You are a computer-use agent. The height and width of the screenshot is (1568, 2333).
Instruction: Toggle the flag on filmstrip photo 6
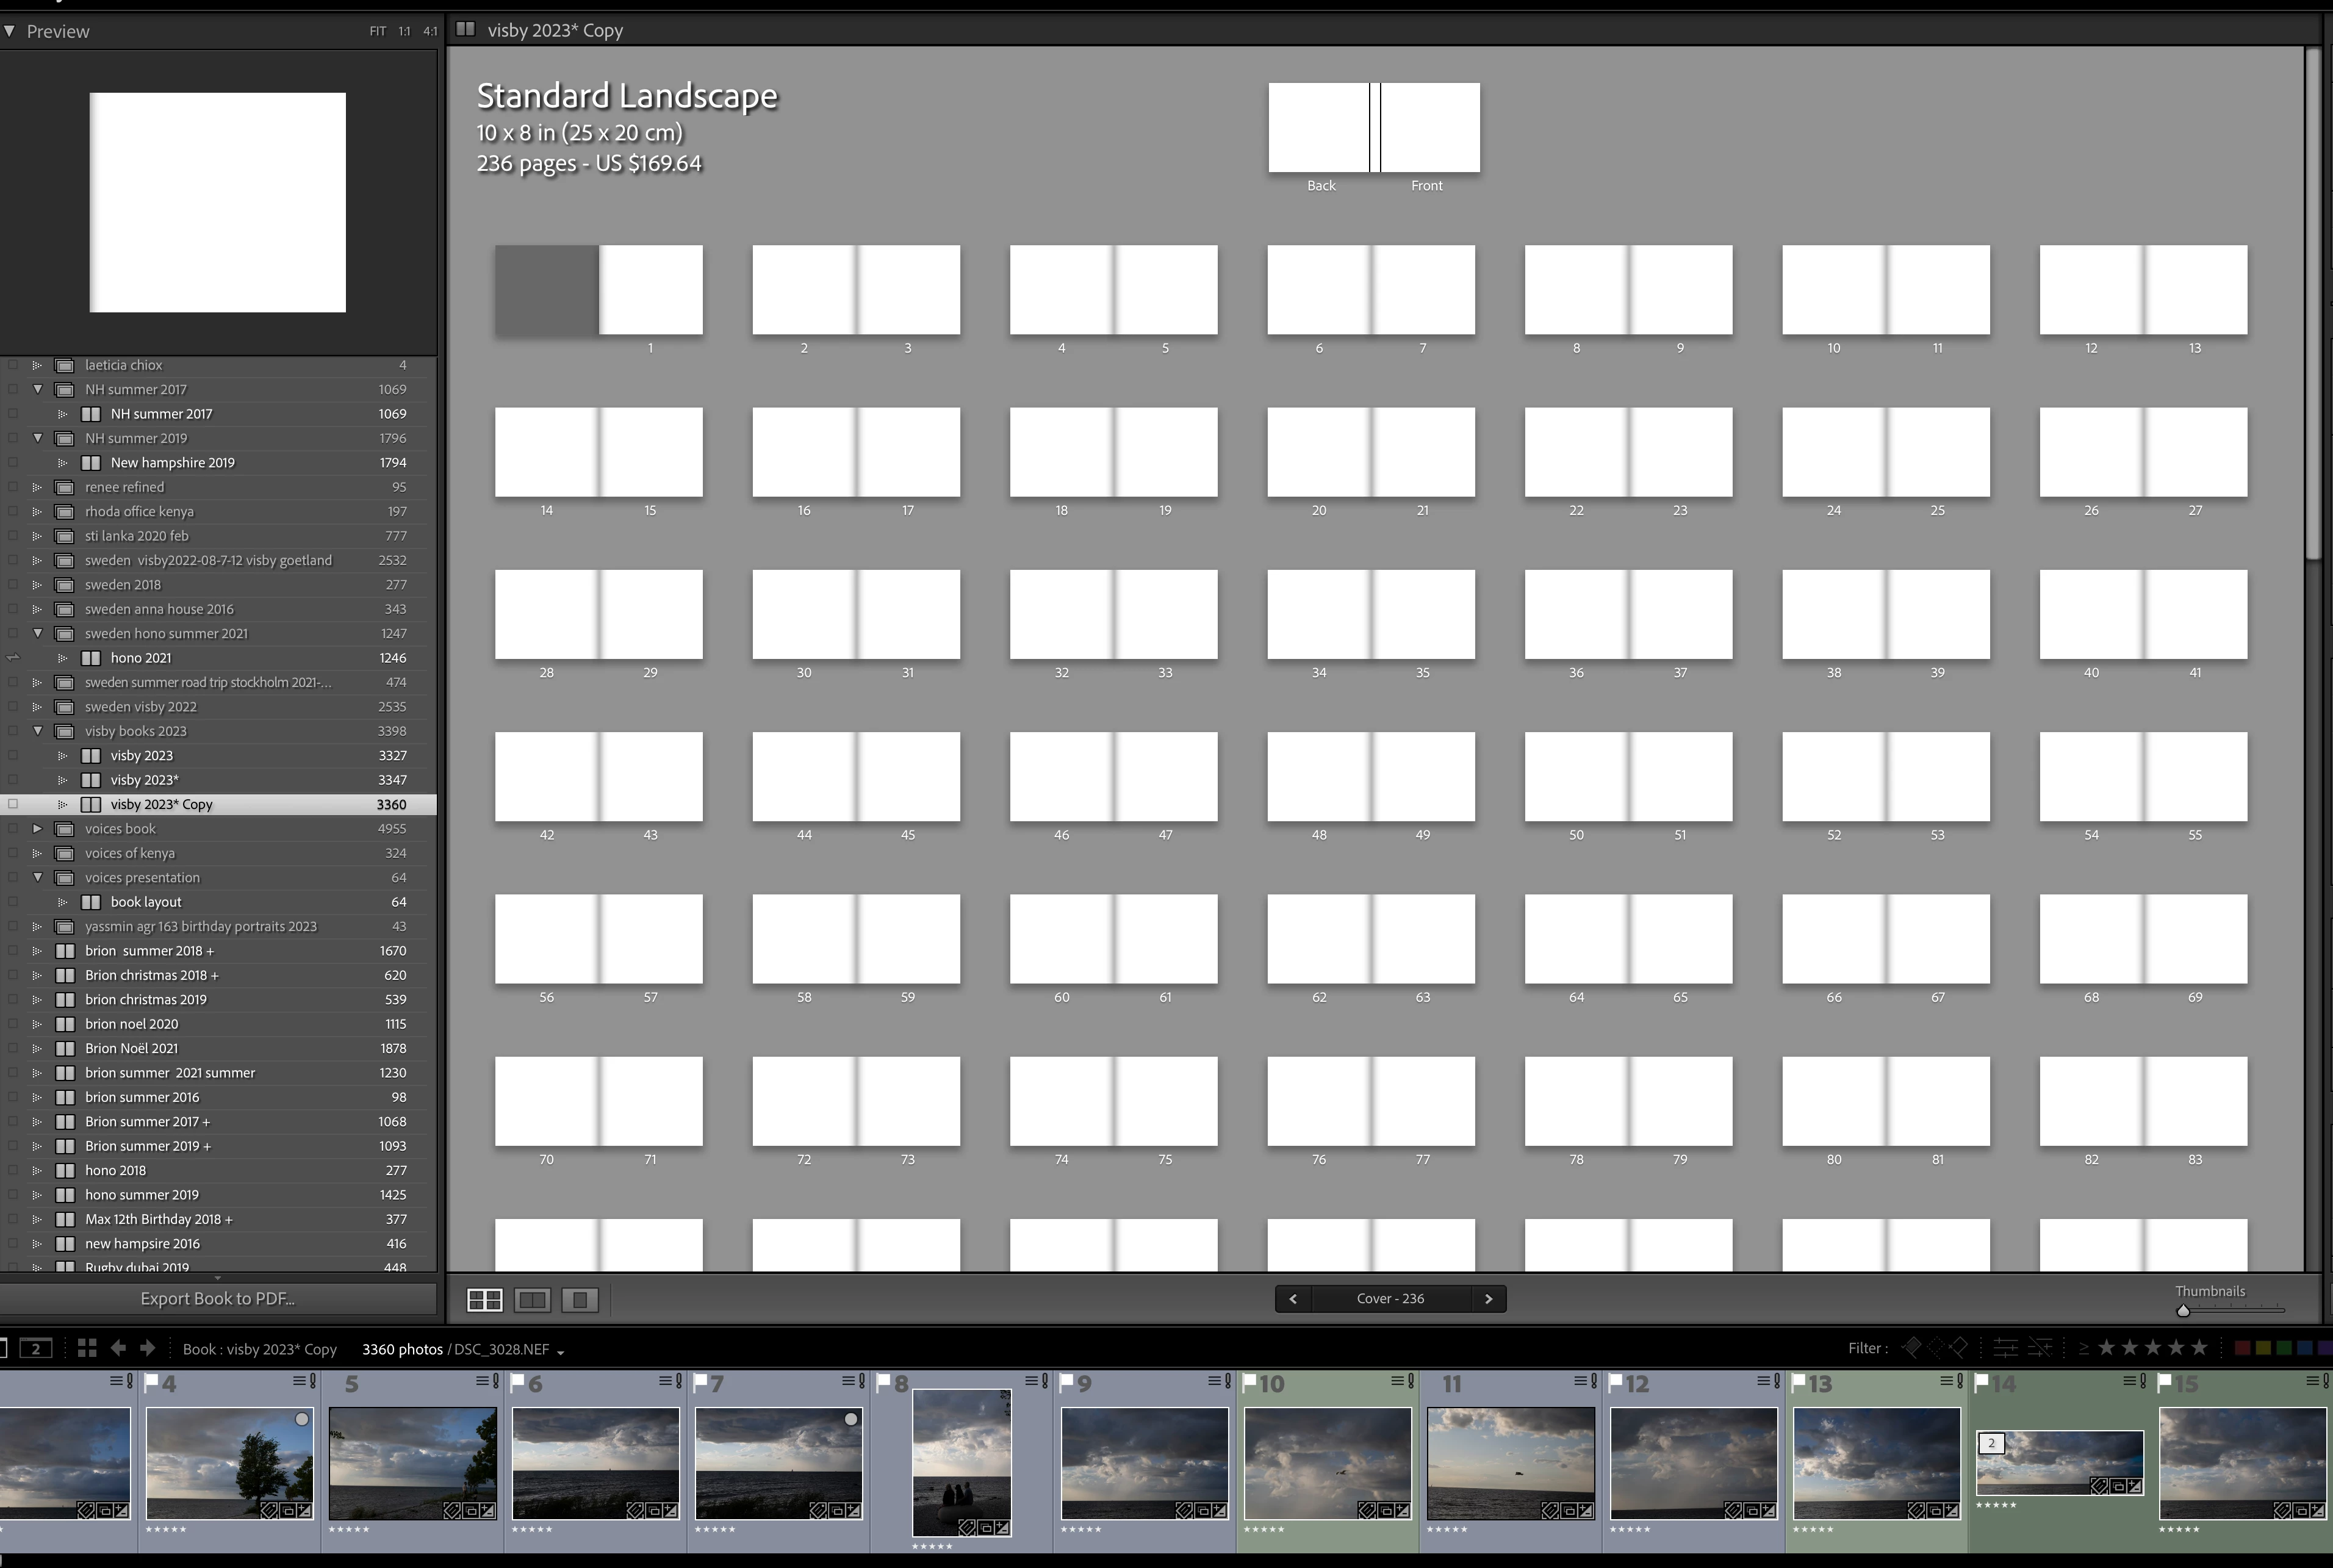(517, 1382)
